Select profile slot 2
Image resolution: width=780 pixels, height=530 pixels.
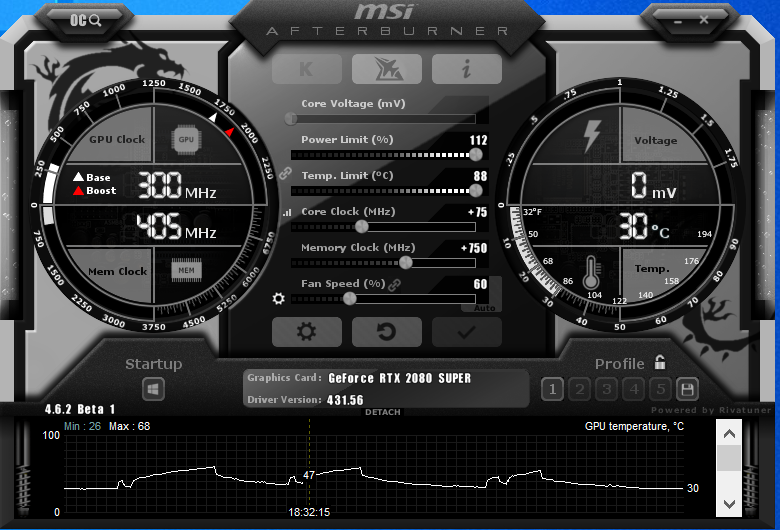click(580, 389)
